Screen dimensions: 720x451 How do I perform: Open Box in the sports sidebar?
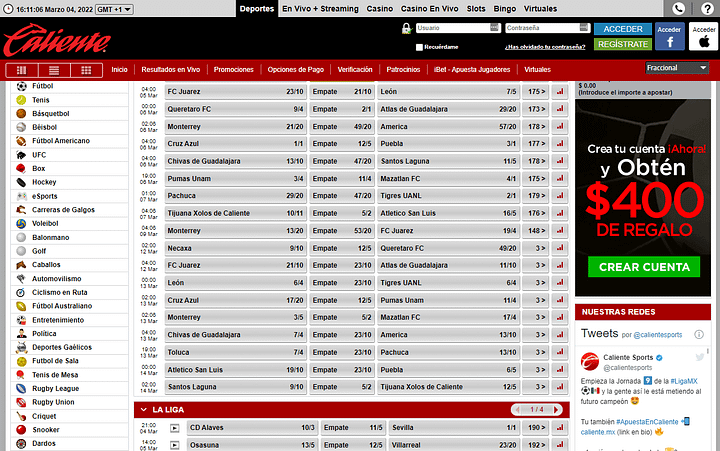(69, 169)
